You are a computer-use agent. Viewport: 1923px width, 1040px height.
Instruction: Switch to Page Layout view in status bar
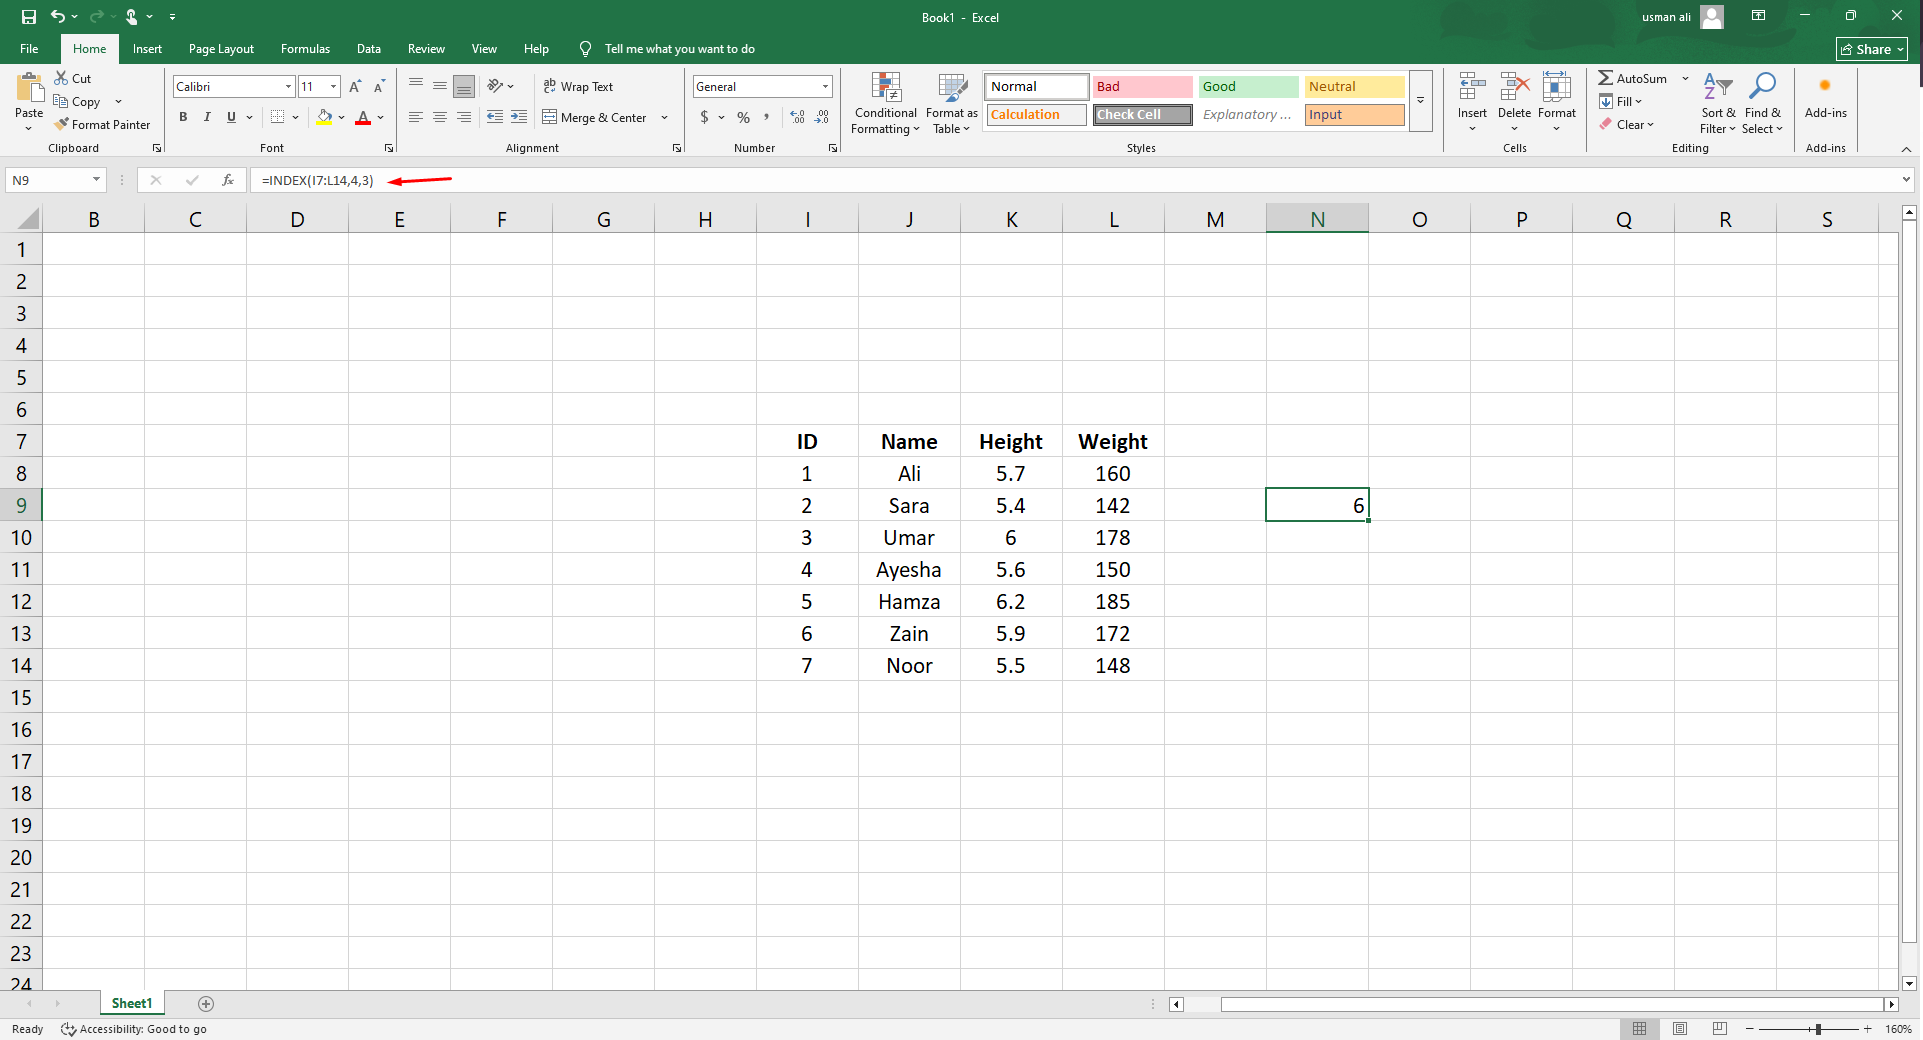click(1680, 1029)
